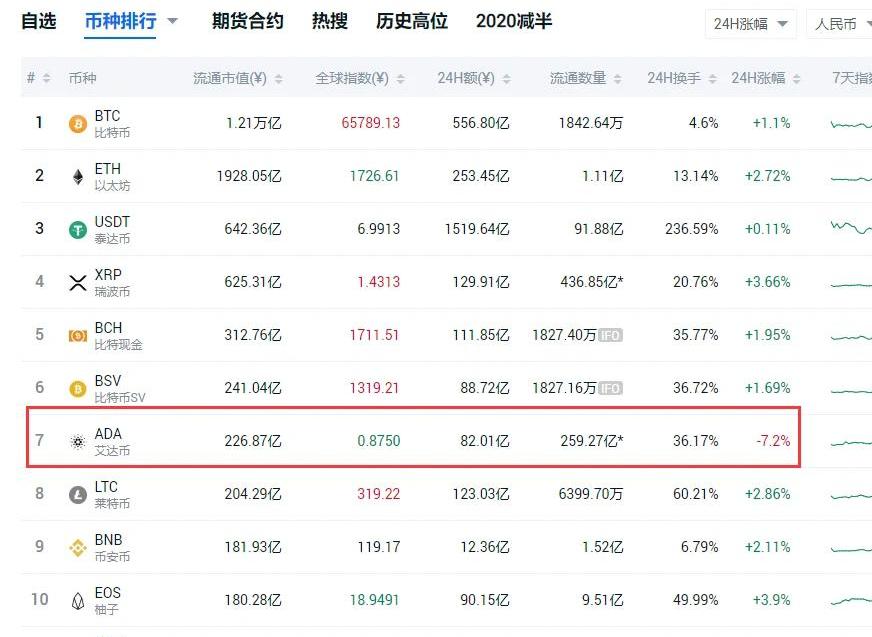Image resolution: width=872 pixels, height=637 pixels.
Task: Click LTC turnover value 60.21%
Action: click(695, 494)
